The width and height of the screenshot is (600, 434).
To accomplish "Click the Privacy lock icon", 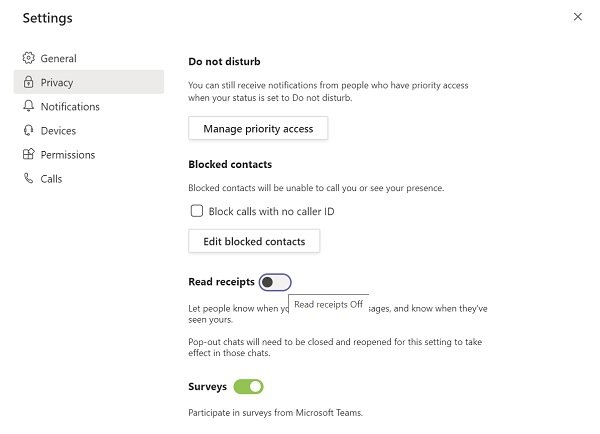I will point(28,83).
